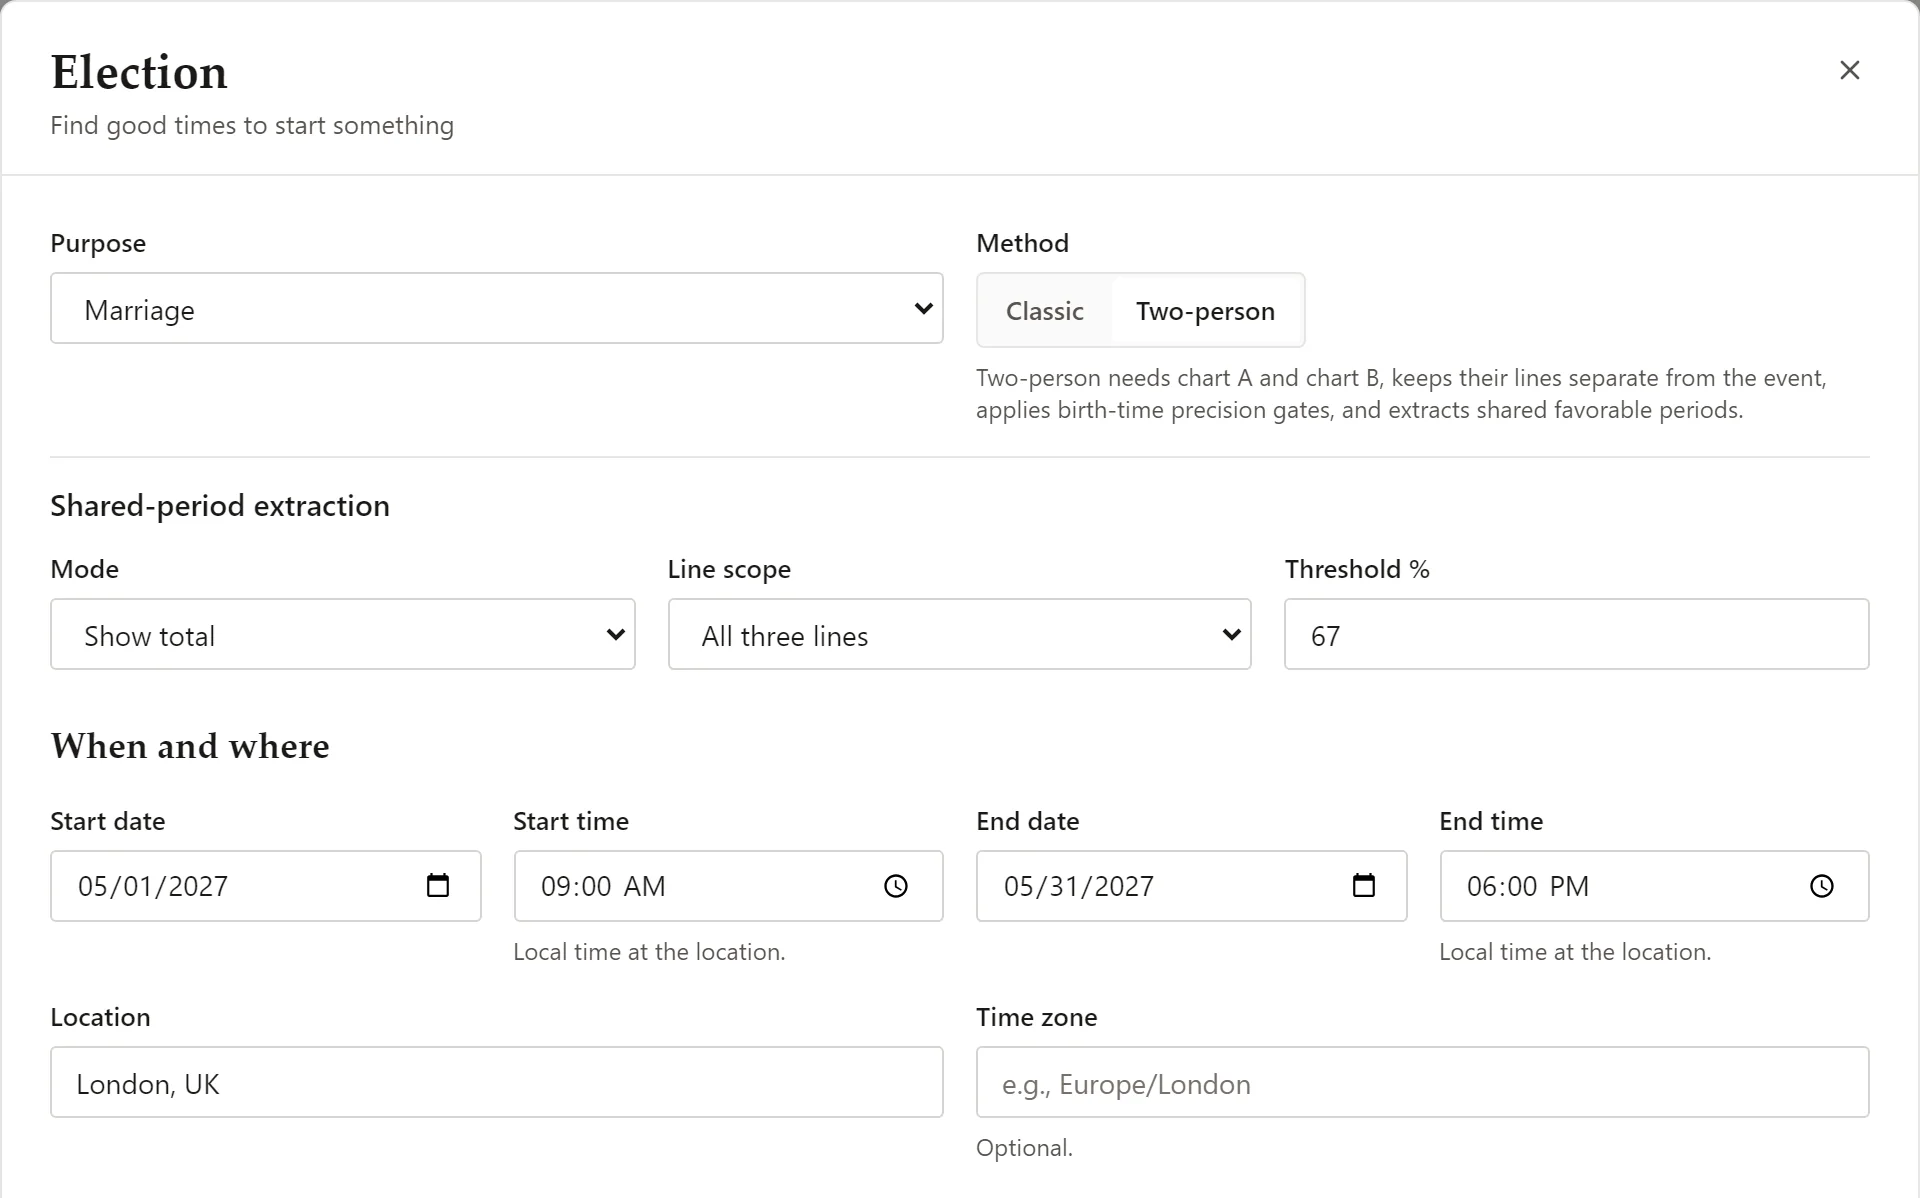Click the Start date field 05/01/2027
Screen dimensions: 1920x1198
point(266,886)
